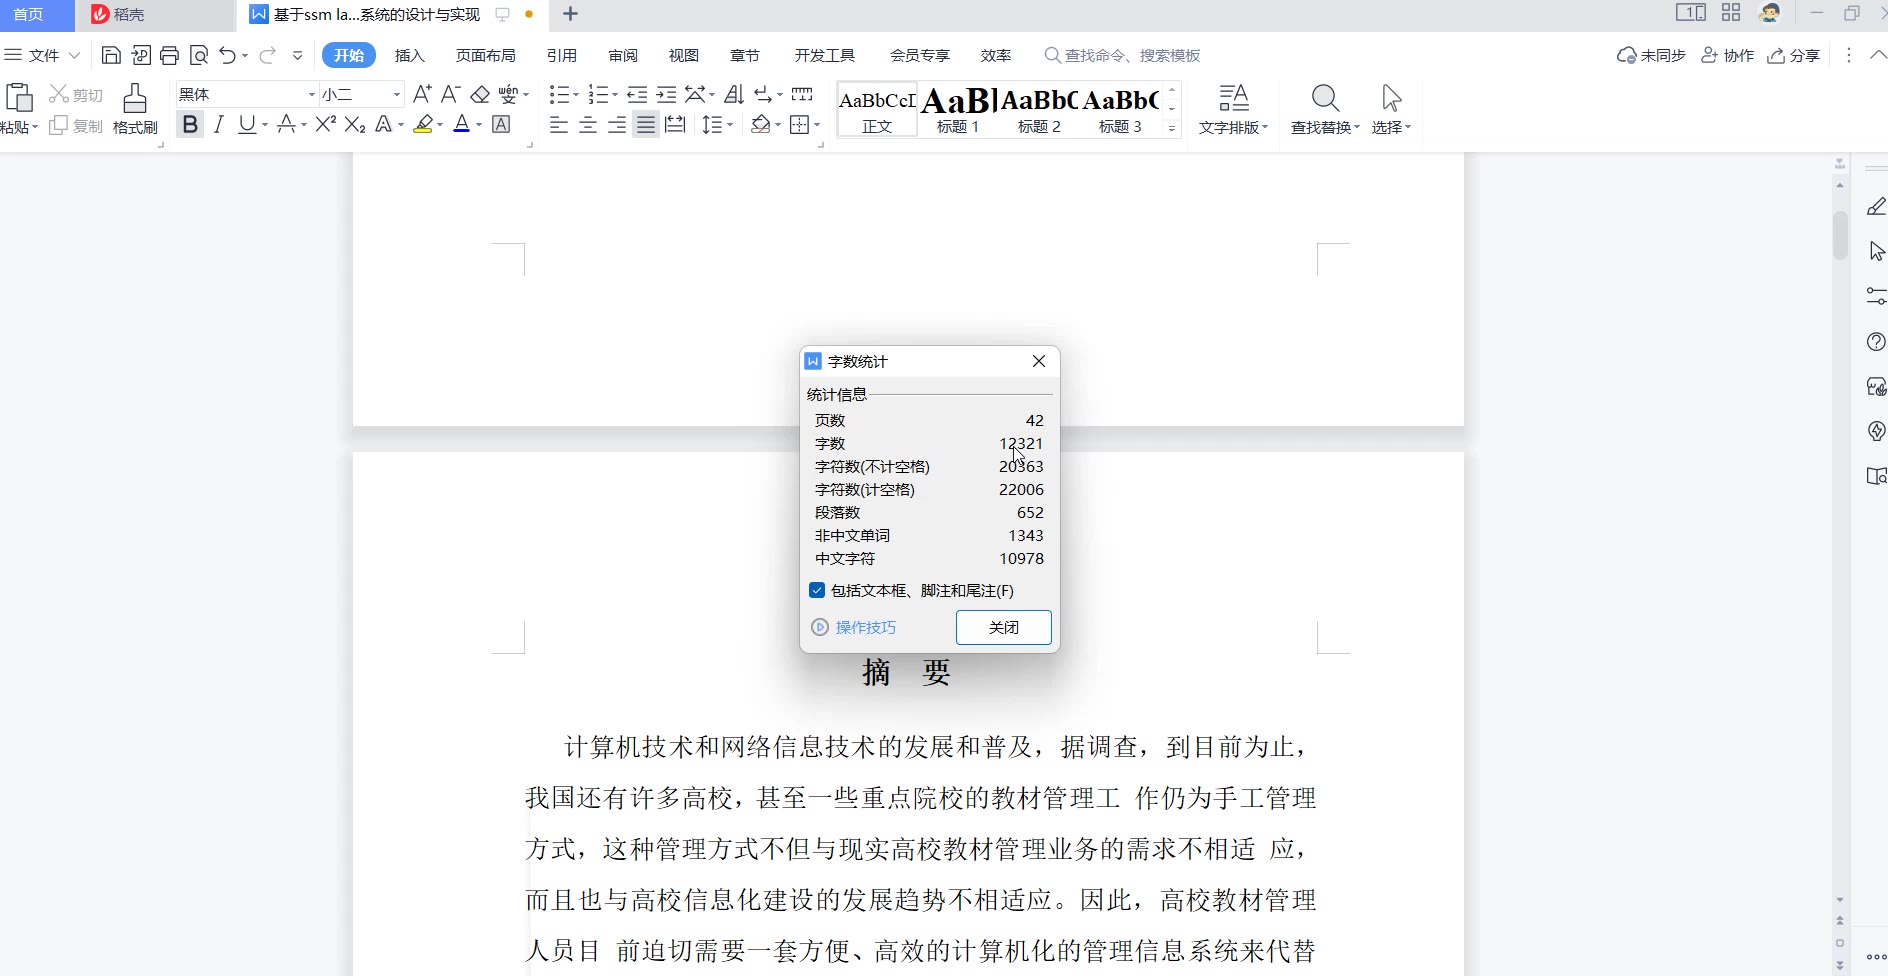Close the word count dialog with 关闭
Image resolution: width=1888 pixels, height=976 pixels.
coord(1003,627)
